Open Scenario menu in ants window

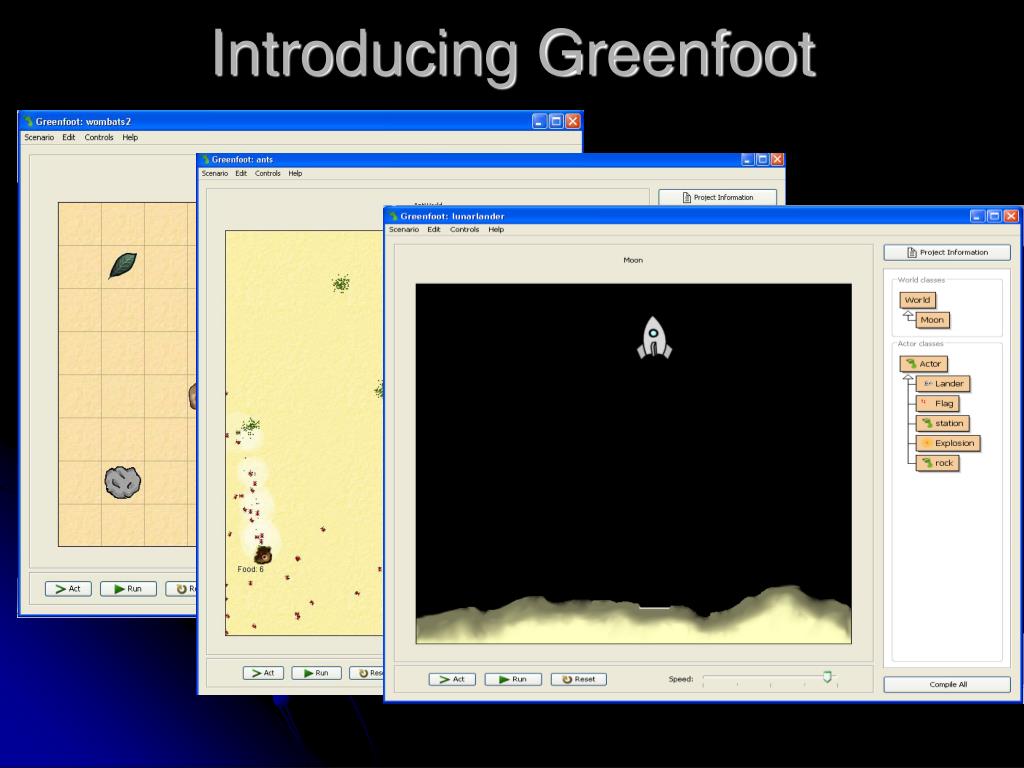coord(215,173)
